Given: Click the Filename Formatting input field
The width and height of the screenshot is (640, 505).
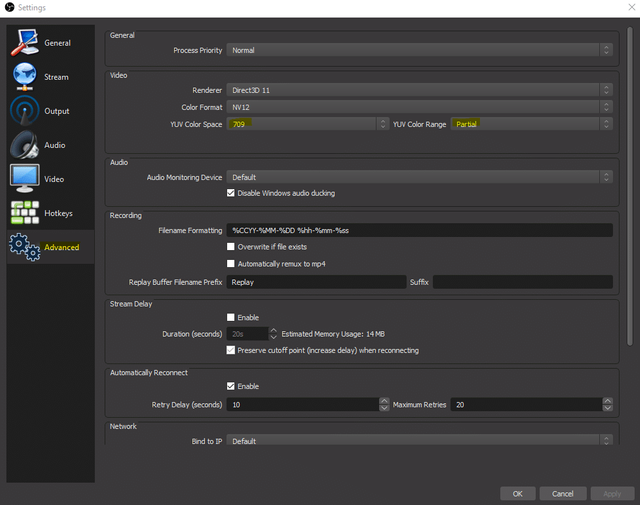Looking at the screenshot, I should (419, 230).
